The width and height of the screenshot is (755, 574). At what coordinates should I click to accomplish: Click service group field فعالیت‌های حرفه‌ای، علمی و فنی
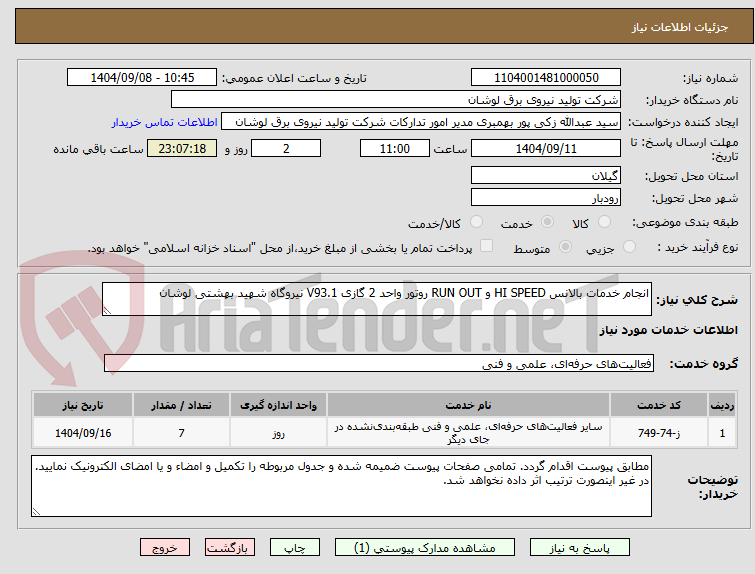tap(379, 364)
